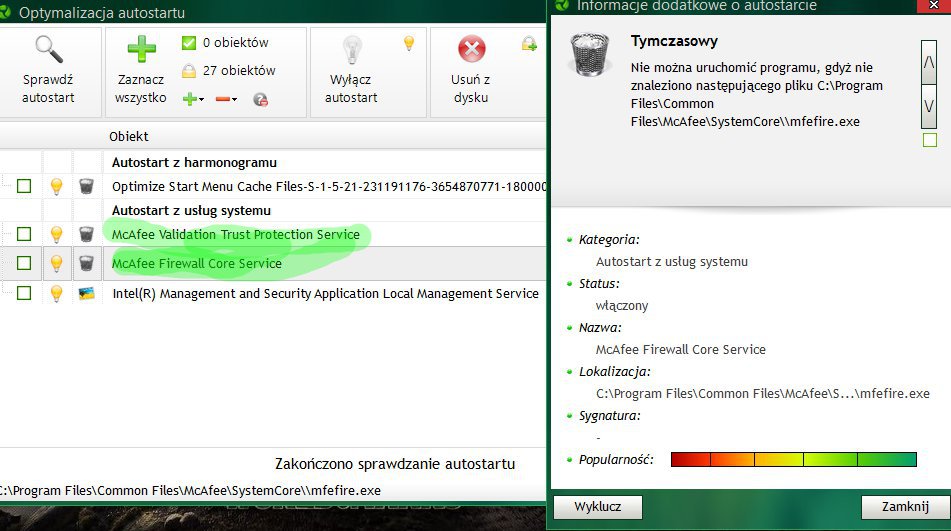Click the padlock with green plus icon

click(x=529, y=44)
